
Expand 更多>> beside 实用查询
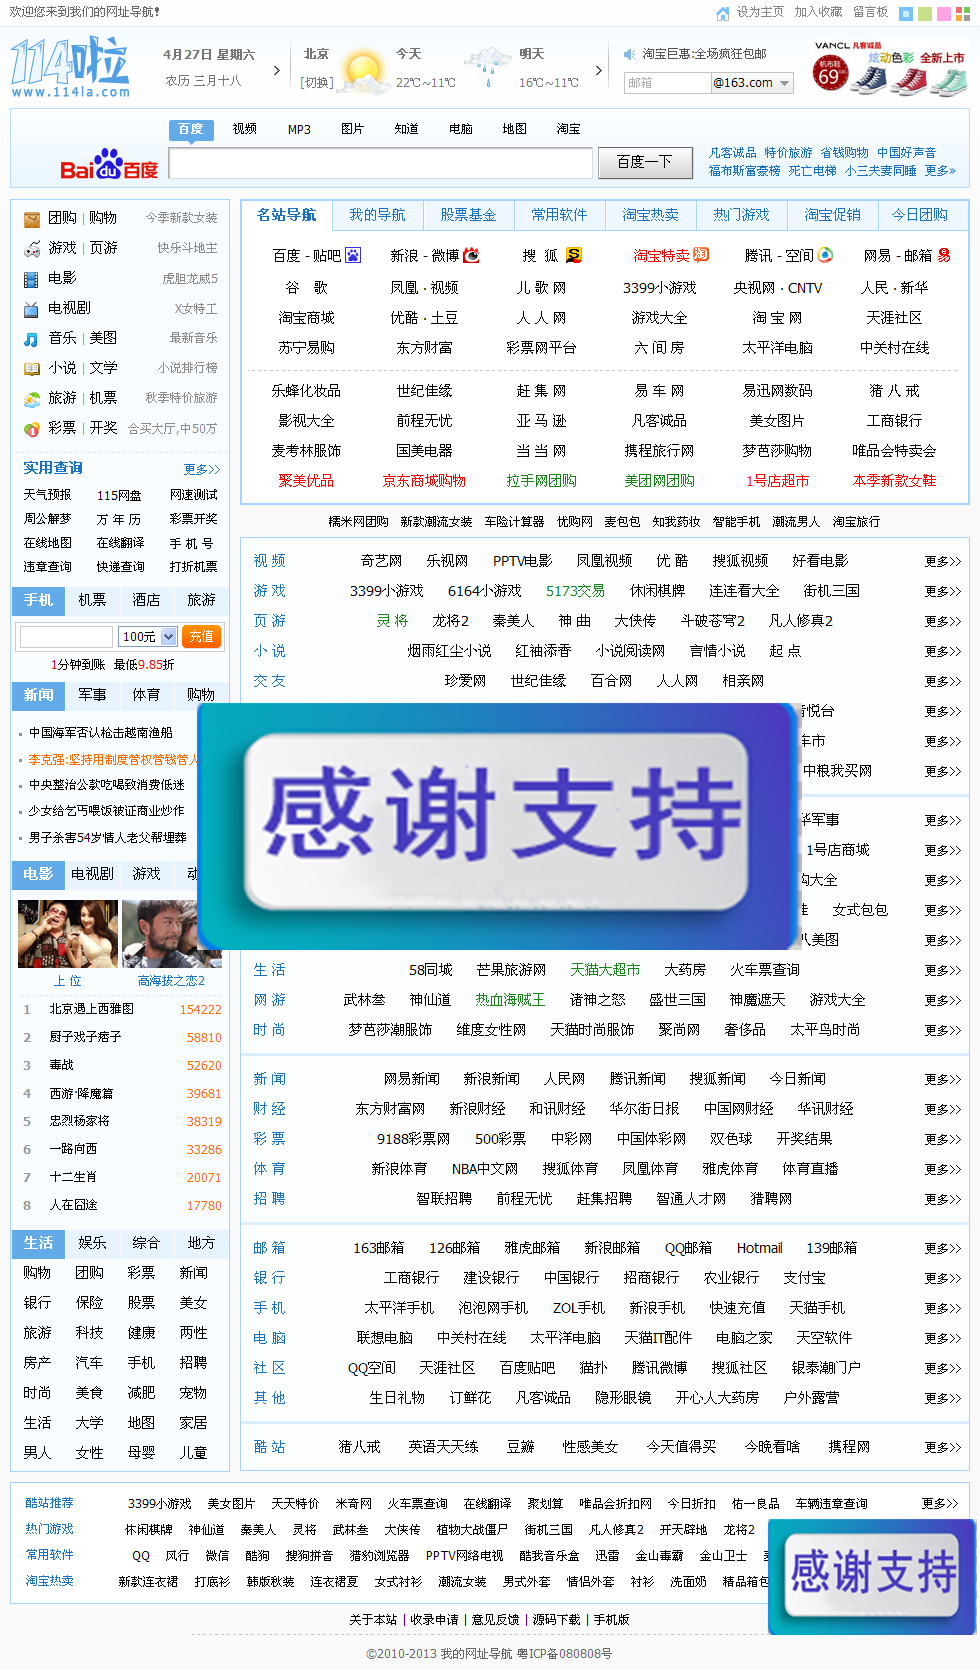pos(202,469)
